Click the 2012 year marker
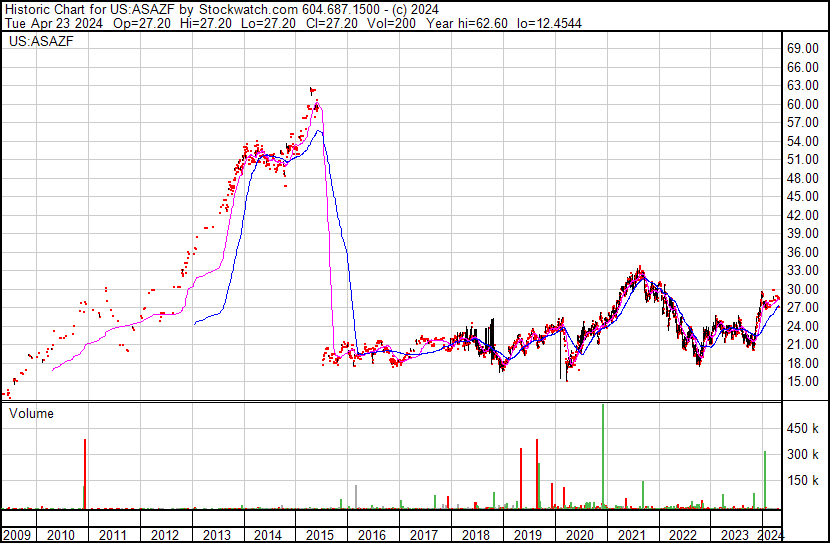This screenshot has width=830, height=543. [164, 535]
